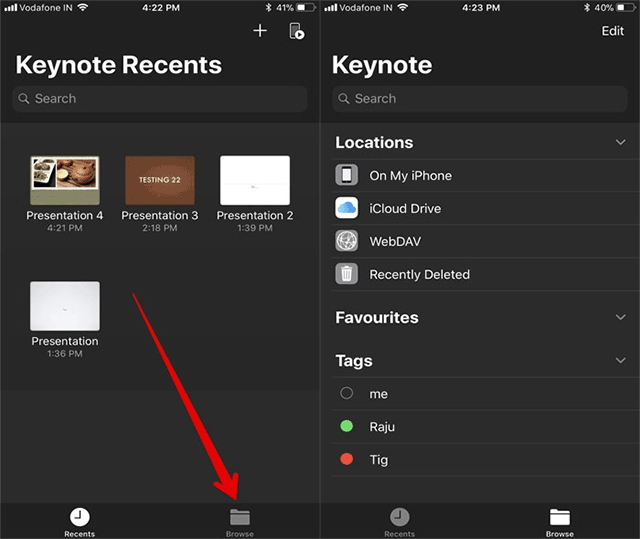The height and width of the screenshot is (539, 640).
Task: Open the 'me' tag label
Action: click(x=378, y=394)
